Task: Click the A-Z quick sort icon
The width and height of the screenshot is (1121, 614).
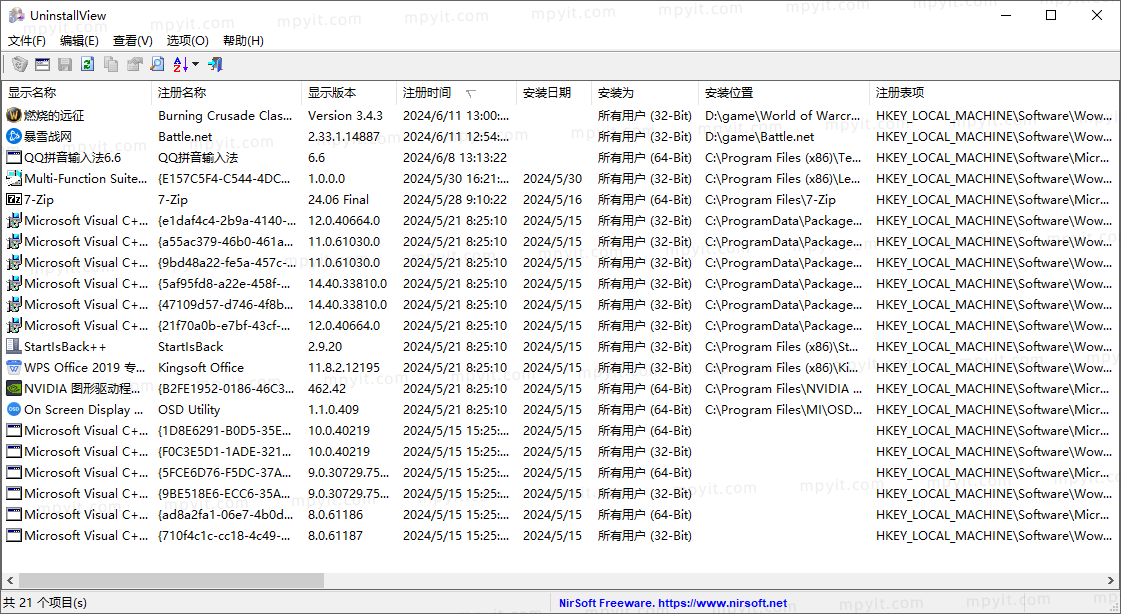Action: click(x=181, y=64)
